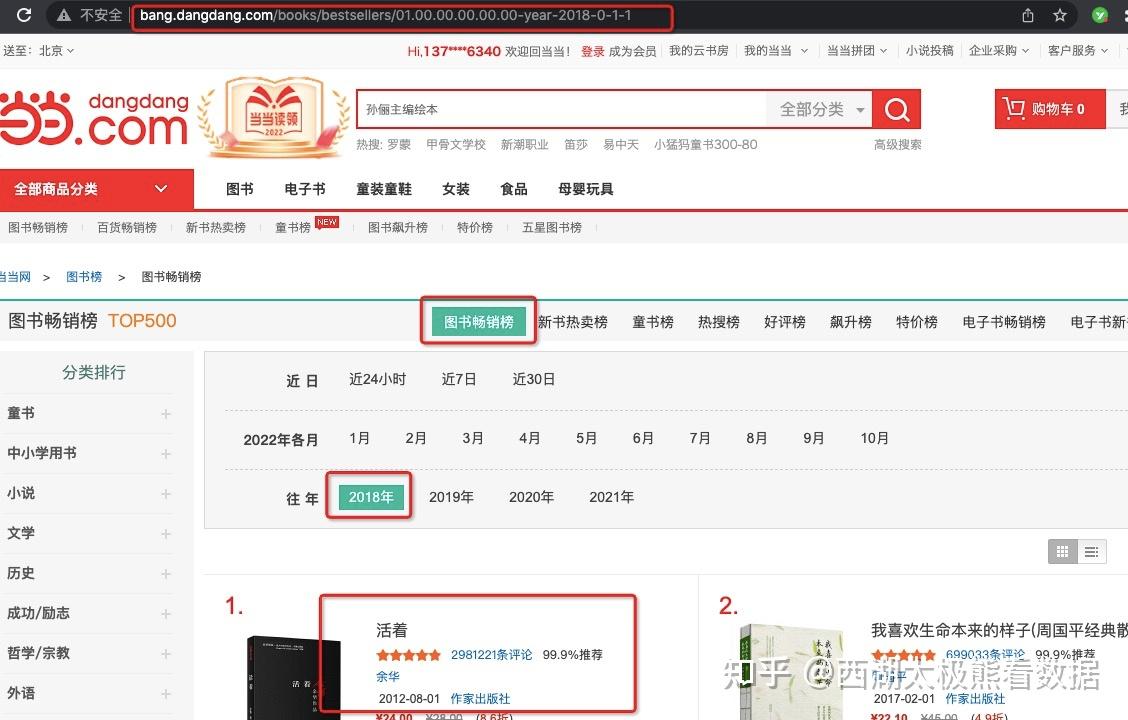This screenshot has width=1128, height=720.
Task: Open the 电子书 navigation menu item
Action: pos(306,188)
